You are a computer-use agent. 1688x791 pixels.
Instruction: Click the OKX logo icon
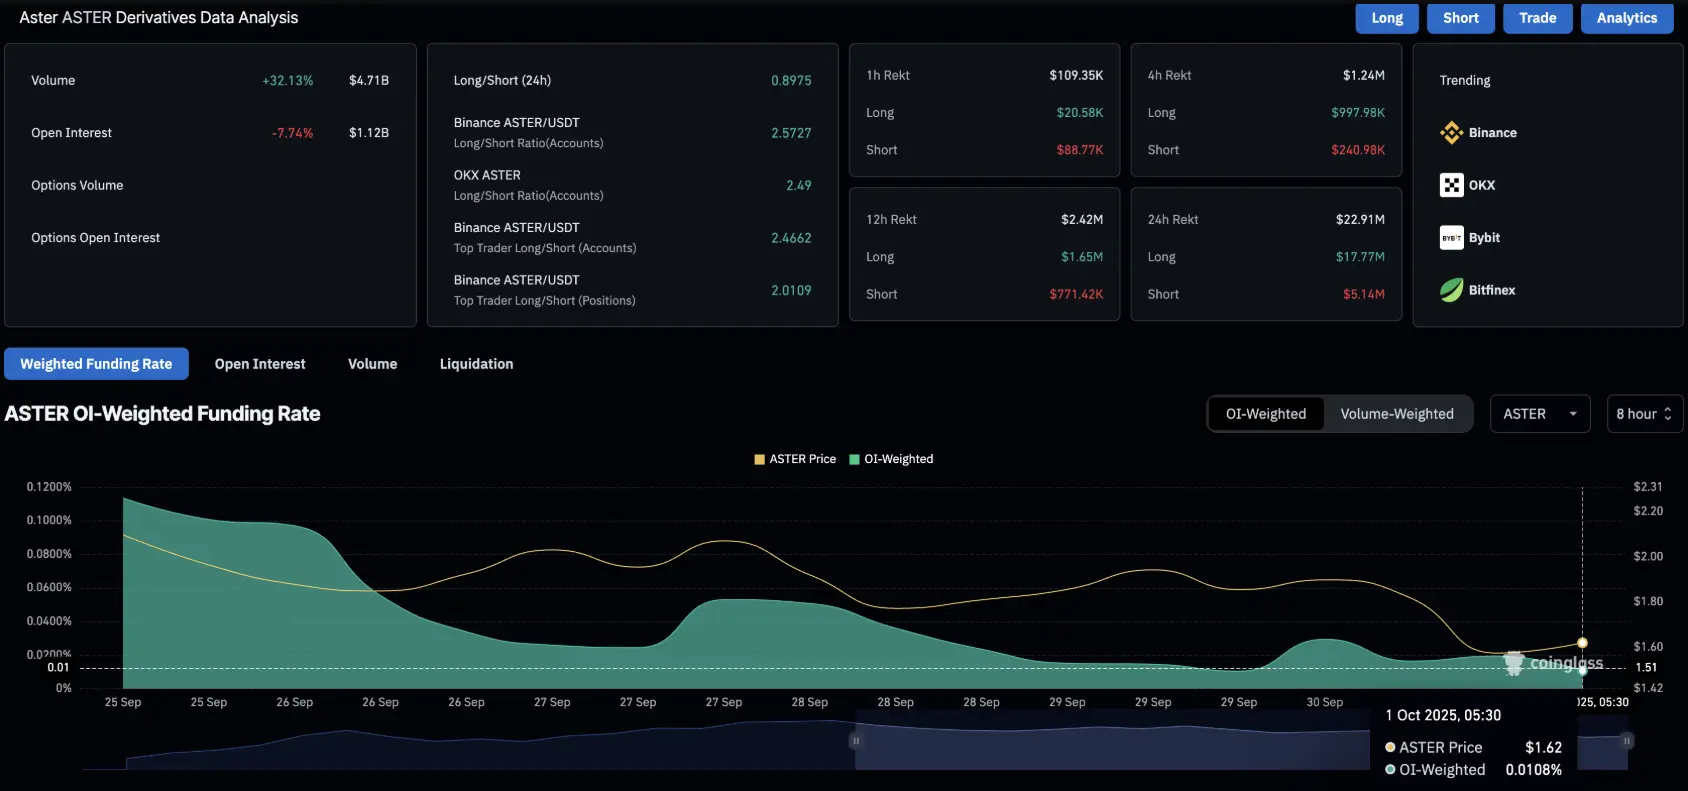click(x=1451, y=185)
